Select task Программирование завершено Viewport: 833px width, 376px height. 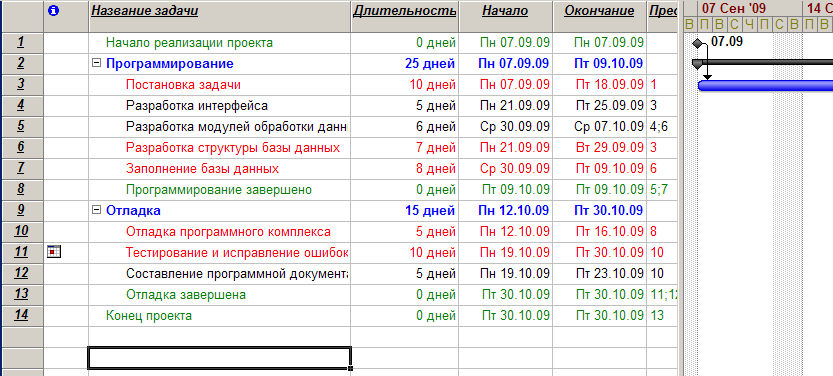pos(219,190)
